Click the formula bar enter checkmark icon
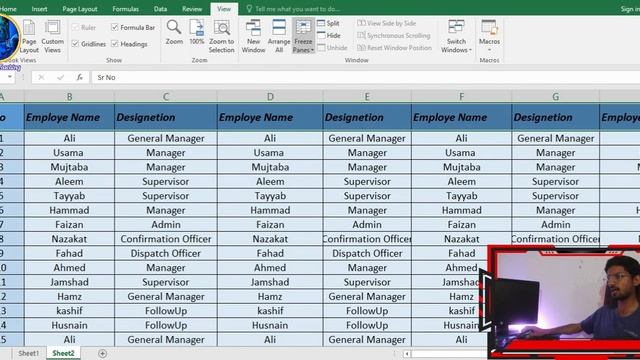640x360 pixels. click(x=60, y=77)
